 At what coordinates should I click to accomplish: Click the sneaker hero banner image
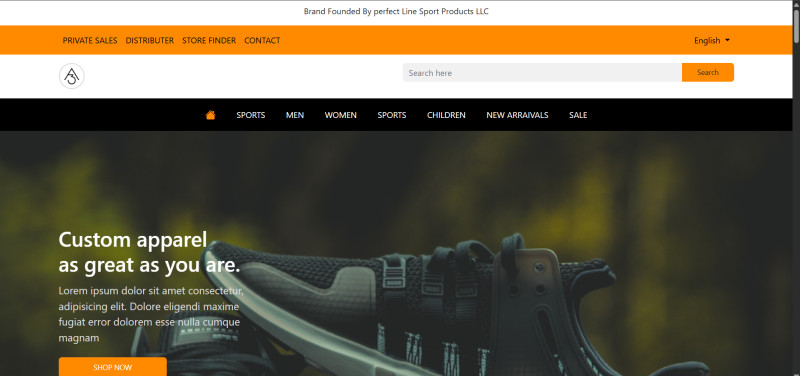tap(396, 254)
